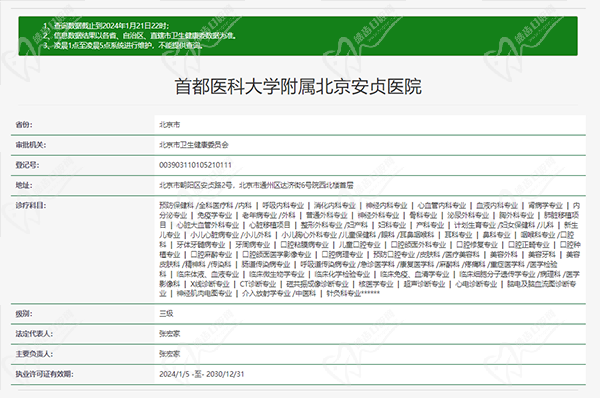
Task: Select 免疫学专业 specialty entry
Action: (x=214, y=215)
